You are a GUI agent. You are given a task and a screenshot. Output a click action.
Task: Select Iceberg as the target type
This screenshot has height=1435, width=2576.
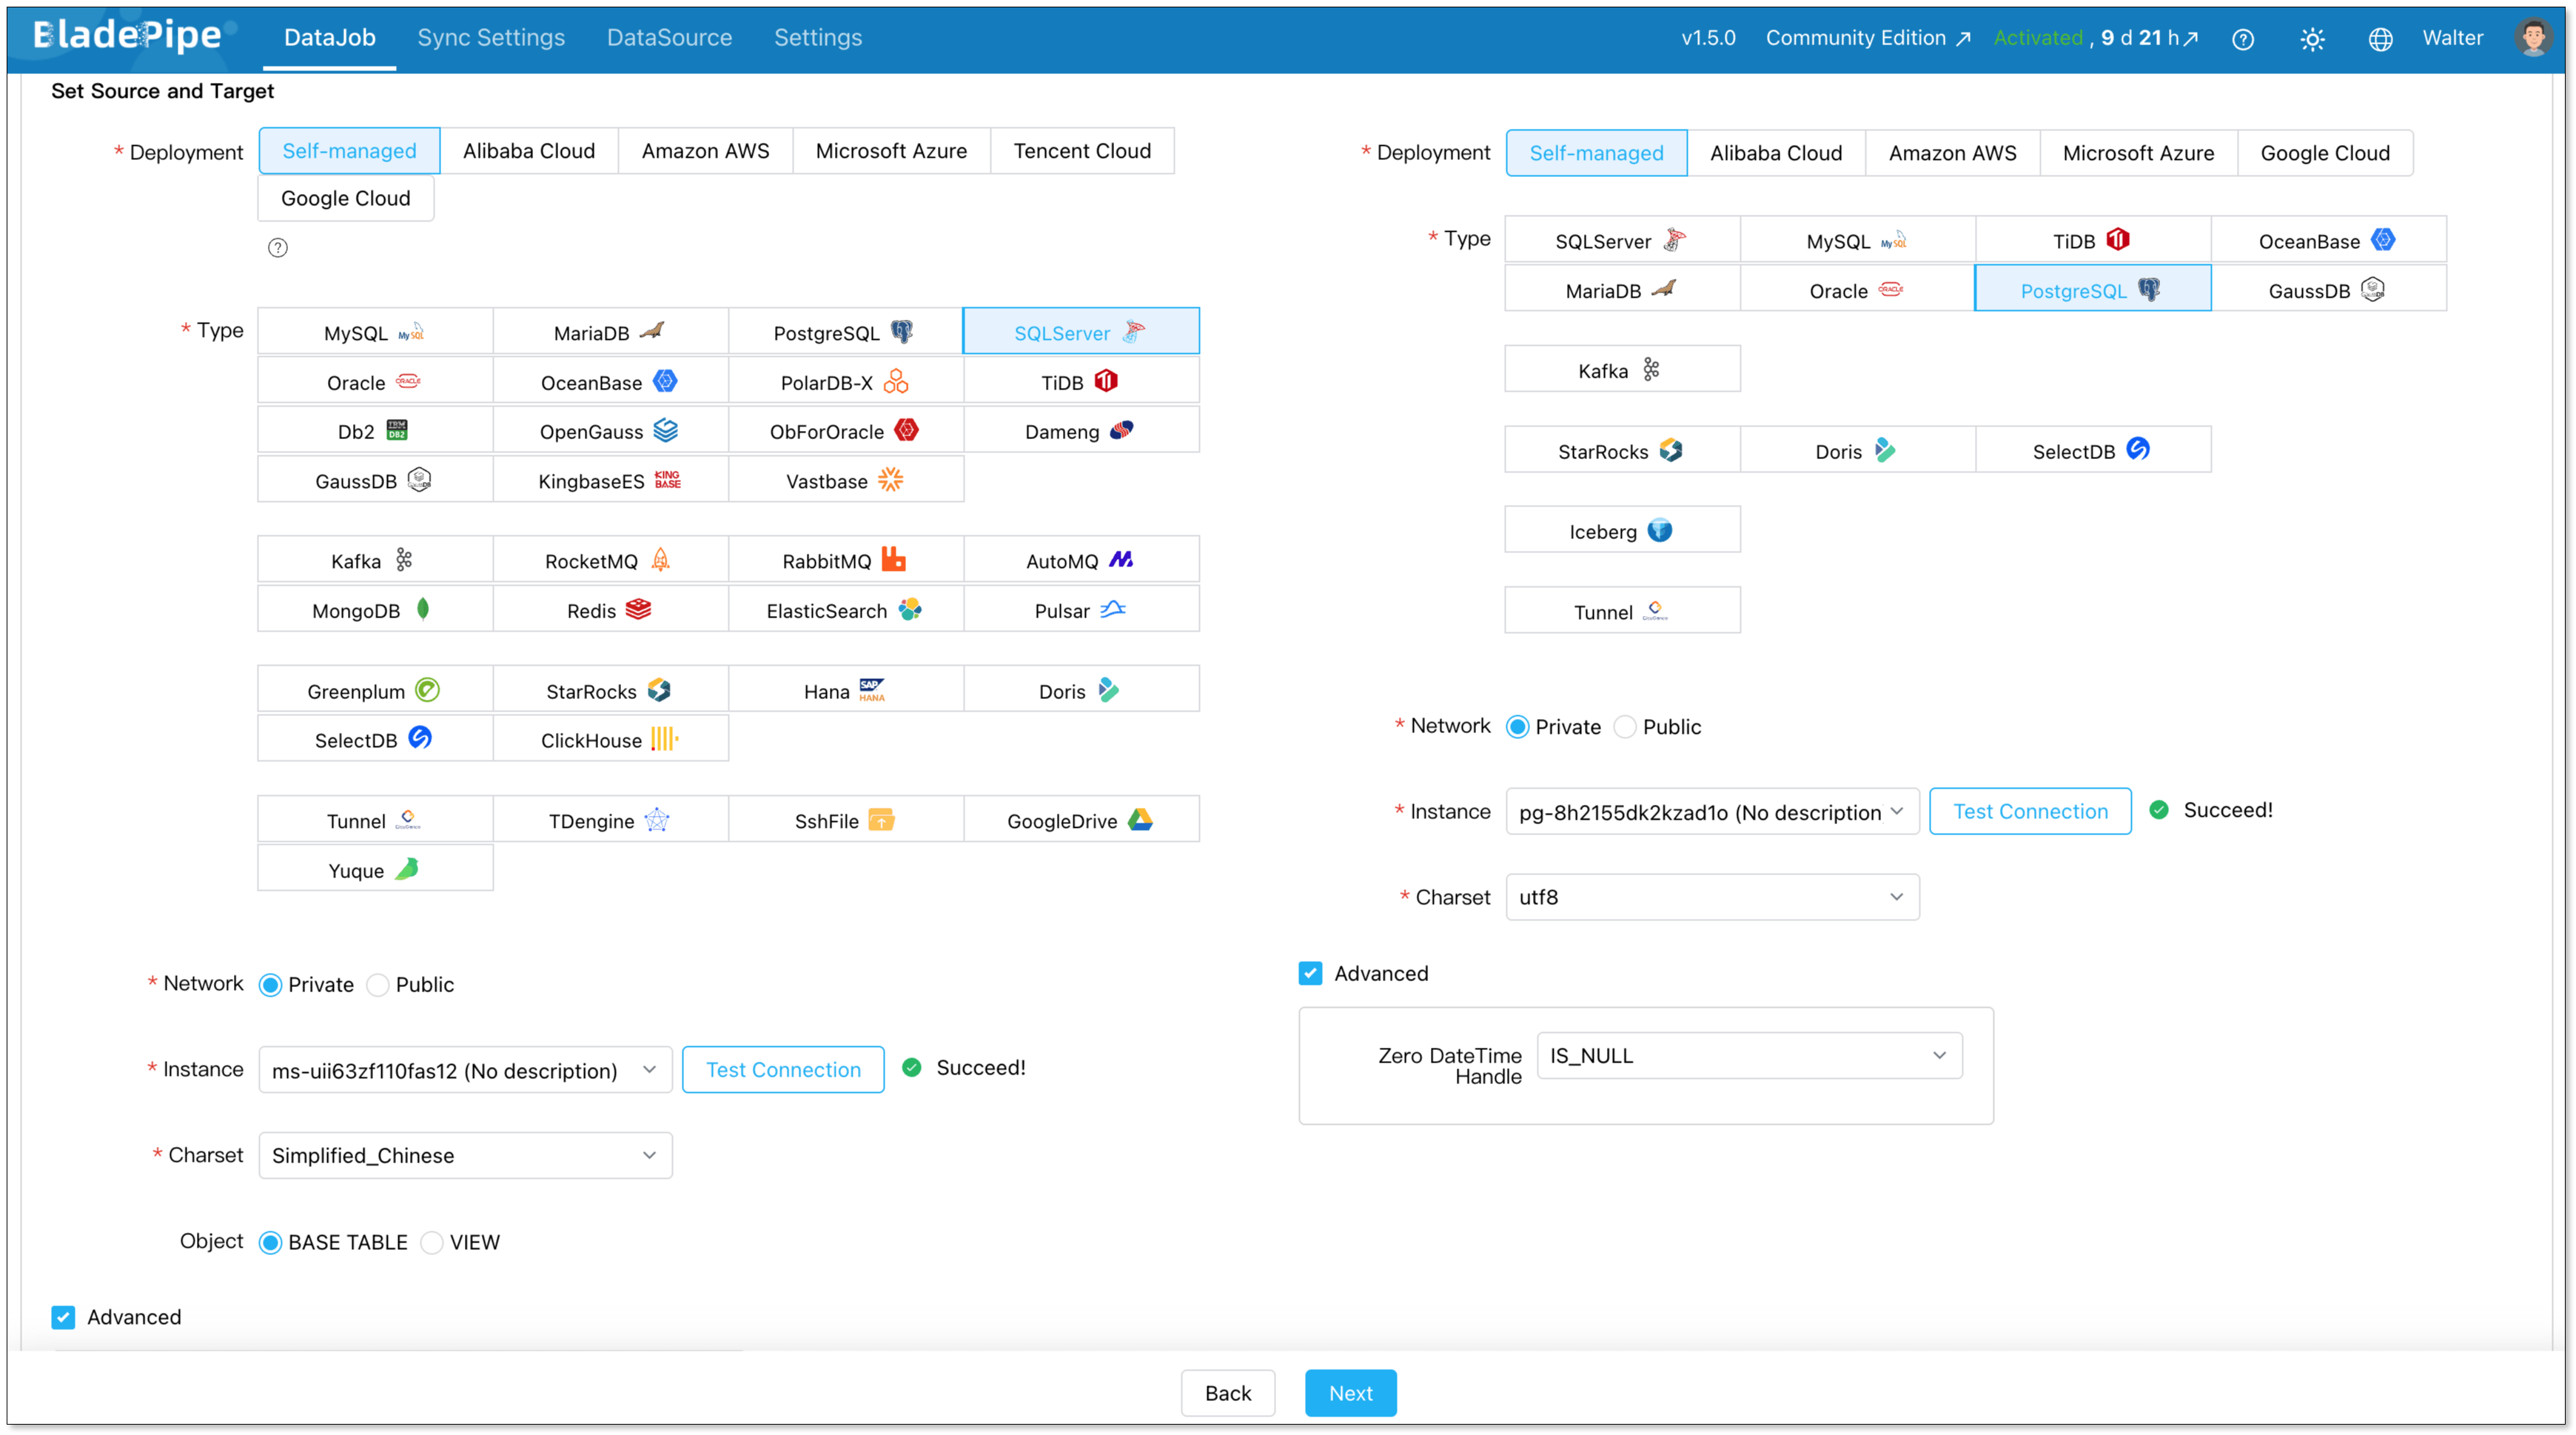[x=1621, y=531]
